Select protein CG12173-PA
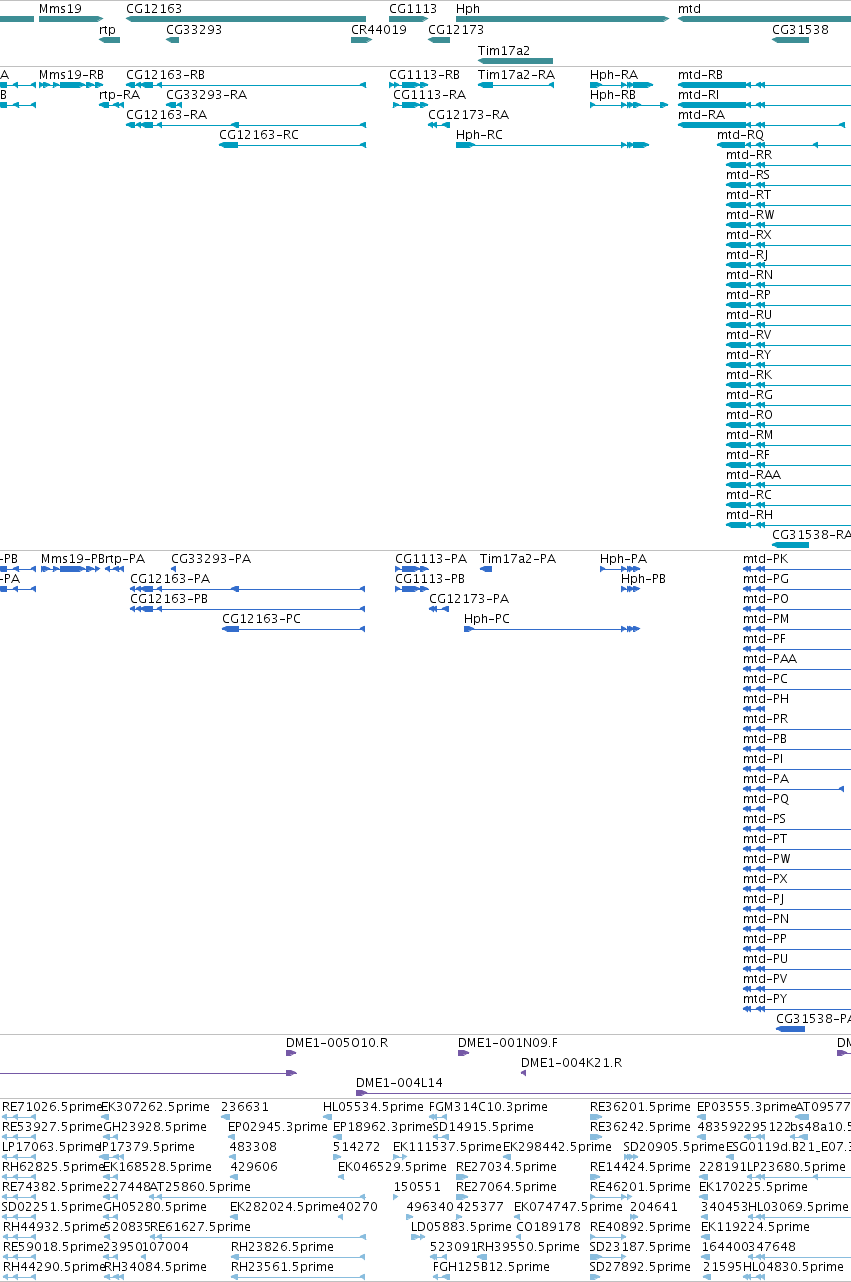The height and width of the screenshot is (1282, 851). click(469, 599)
